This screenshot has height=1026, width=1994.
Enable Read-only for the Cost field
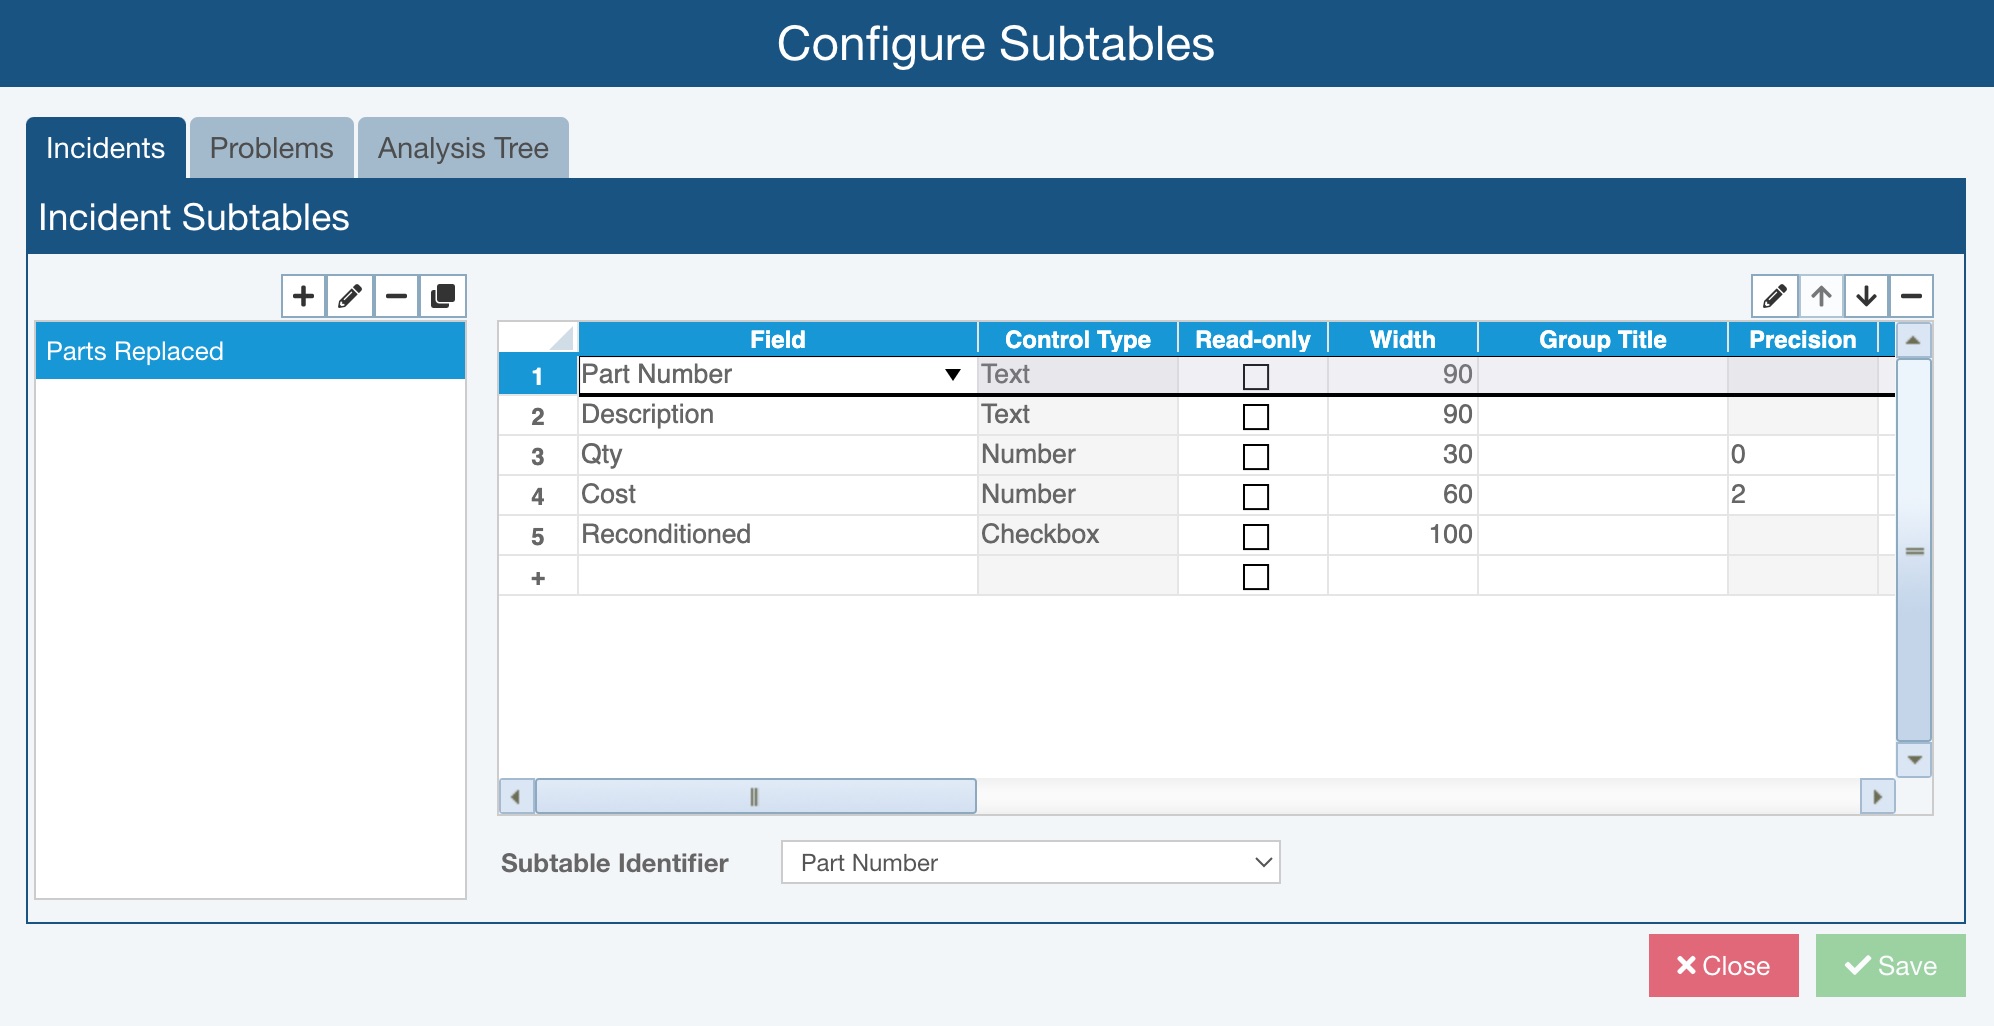[1255, 496]
